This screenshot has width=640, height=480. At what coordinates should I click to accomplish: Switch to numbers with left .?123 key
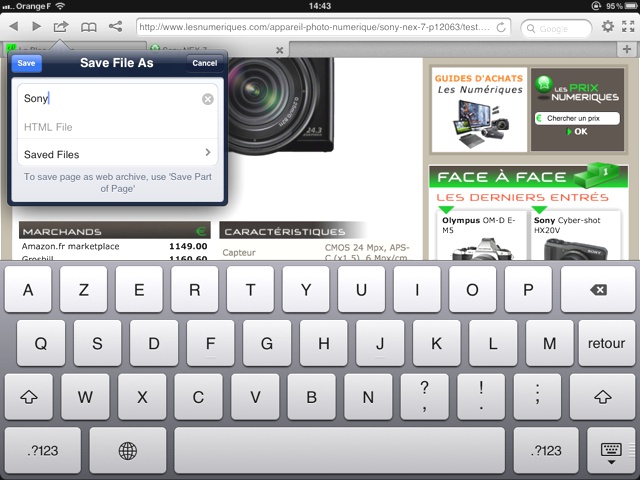41,451
